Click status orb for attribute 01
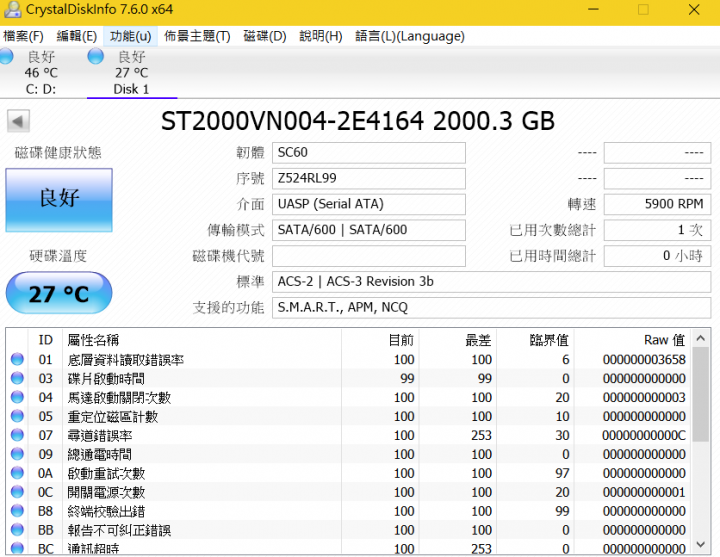 pyautogui.click(x=17, y=359)
